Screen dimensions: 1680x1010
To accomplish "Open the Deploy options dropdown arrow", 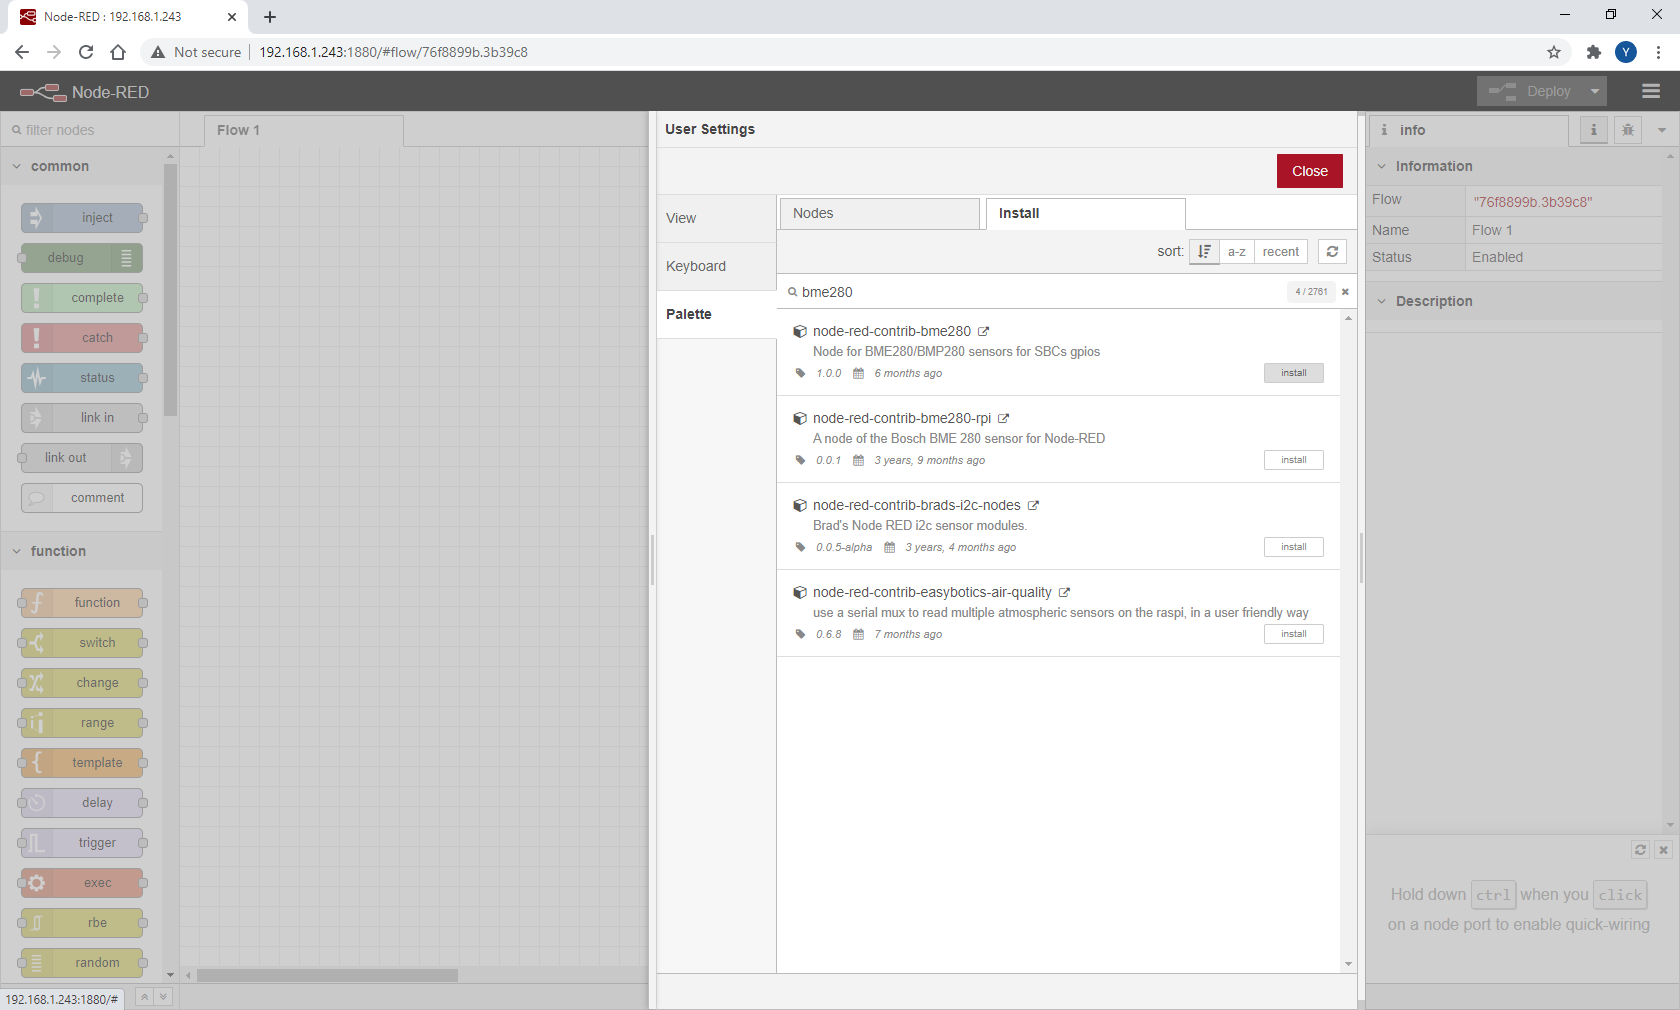I will click(x=1595, y=91).
